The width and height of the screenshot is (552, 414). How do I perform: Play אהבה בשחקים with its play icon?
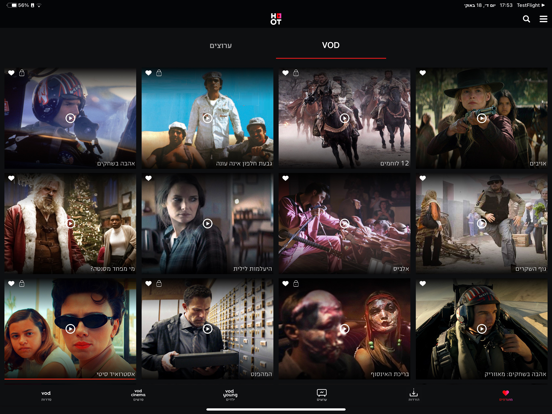(70, 118)
